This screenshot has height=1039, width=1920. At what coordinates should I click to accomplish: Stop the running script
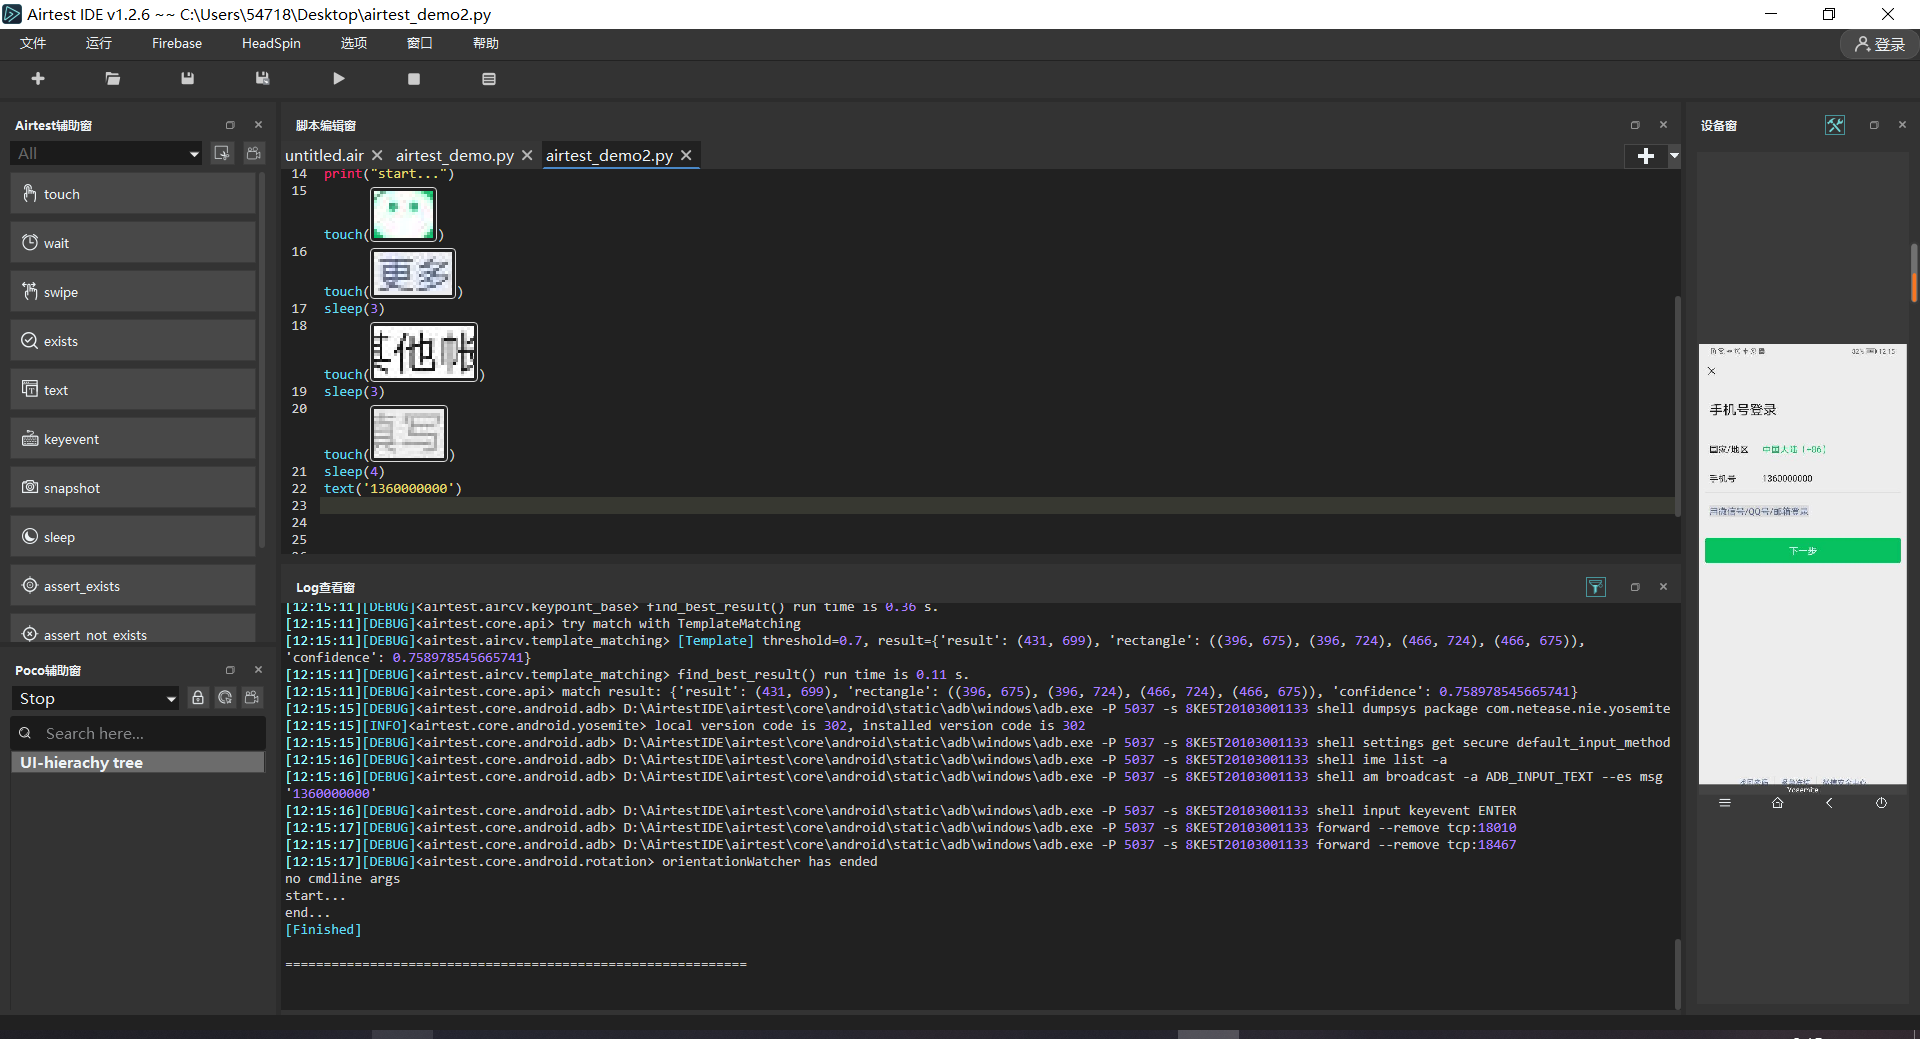414,79
